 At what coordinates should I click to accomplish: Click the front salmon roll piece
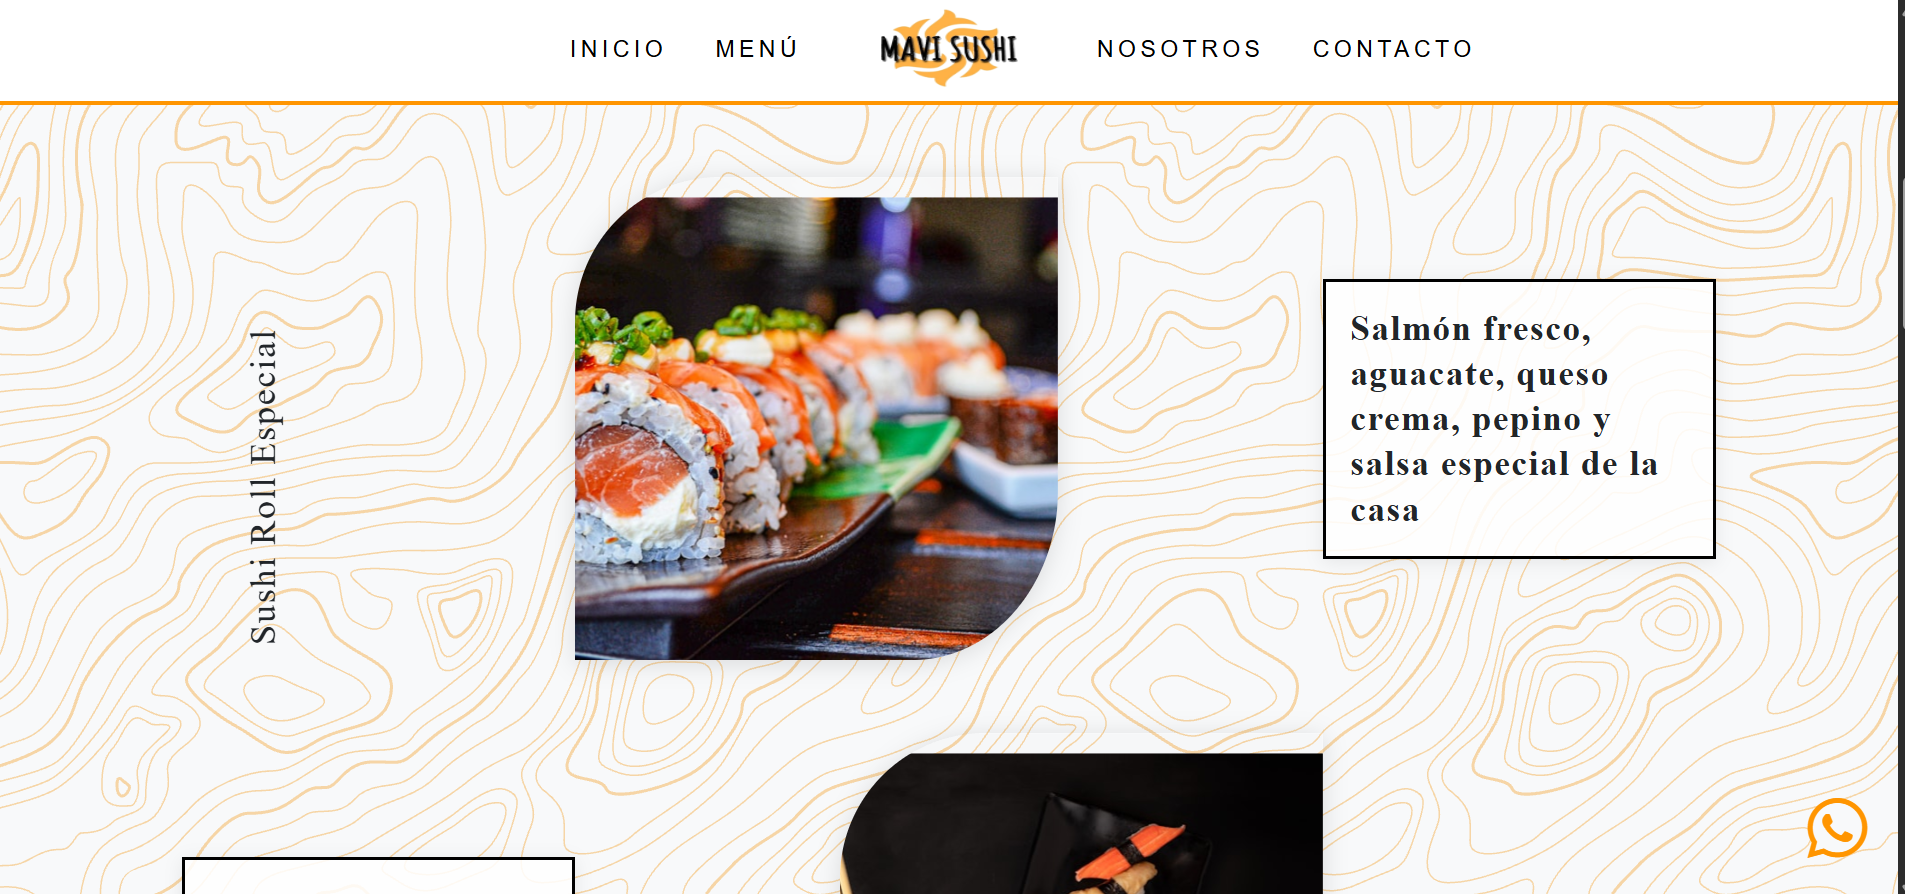click(648, 472)
